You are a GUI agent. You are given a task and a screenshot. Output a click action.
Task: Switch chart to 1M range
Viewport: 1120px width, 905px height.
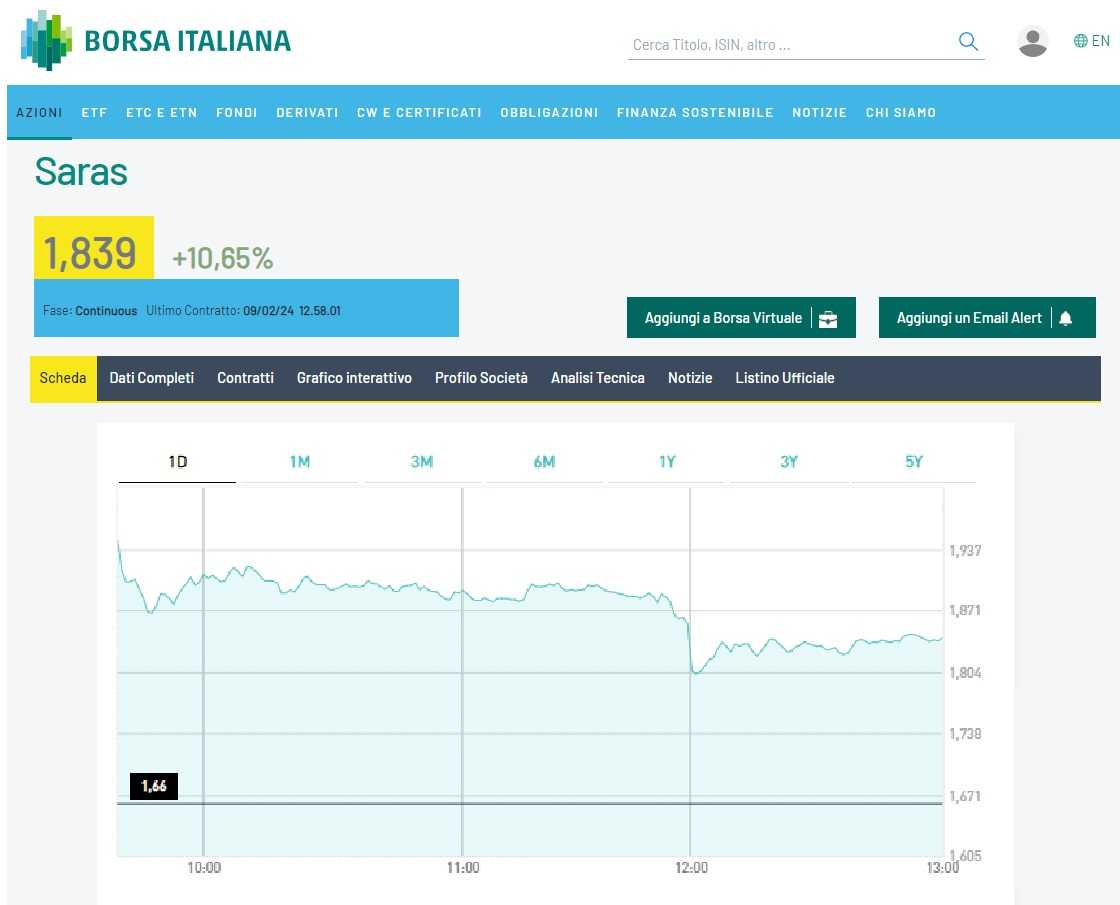(x=300, y=462)
